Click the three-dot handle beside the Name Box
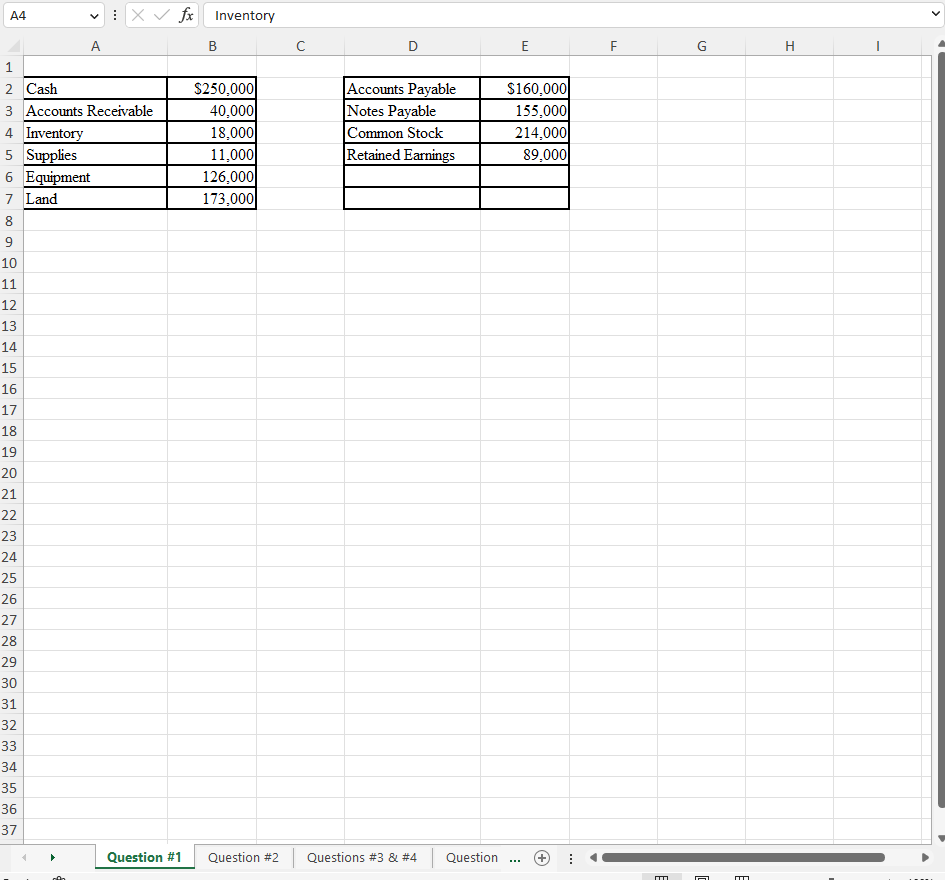 (115, 15)
